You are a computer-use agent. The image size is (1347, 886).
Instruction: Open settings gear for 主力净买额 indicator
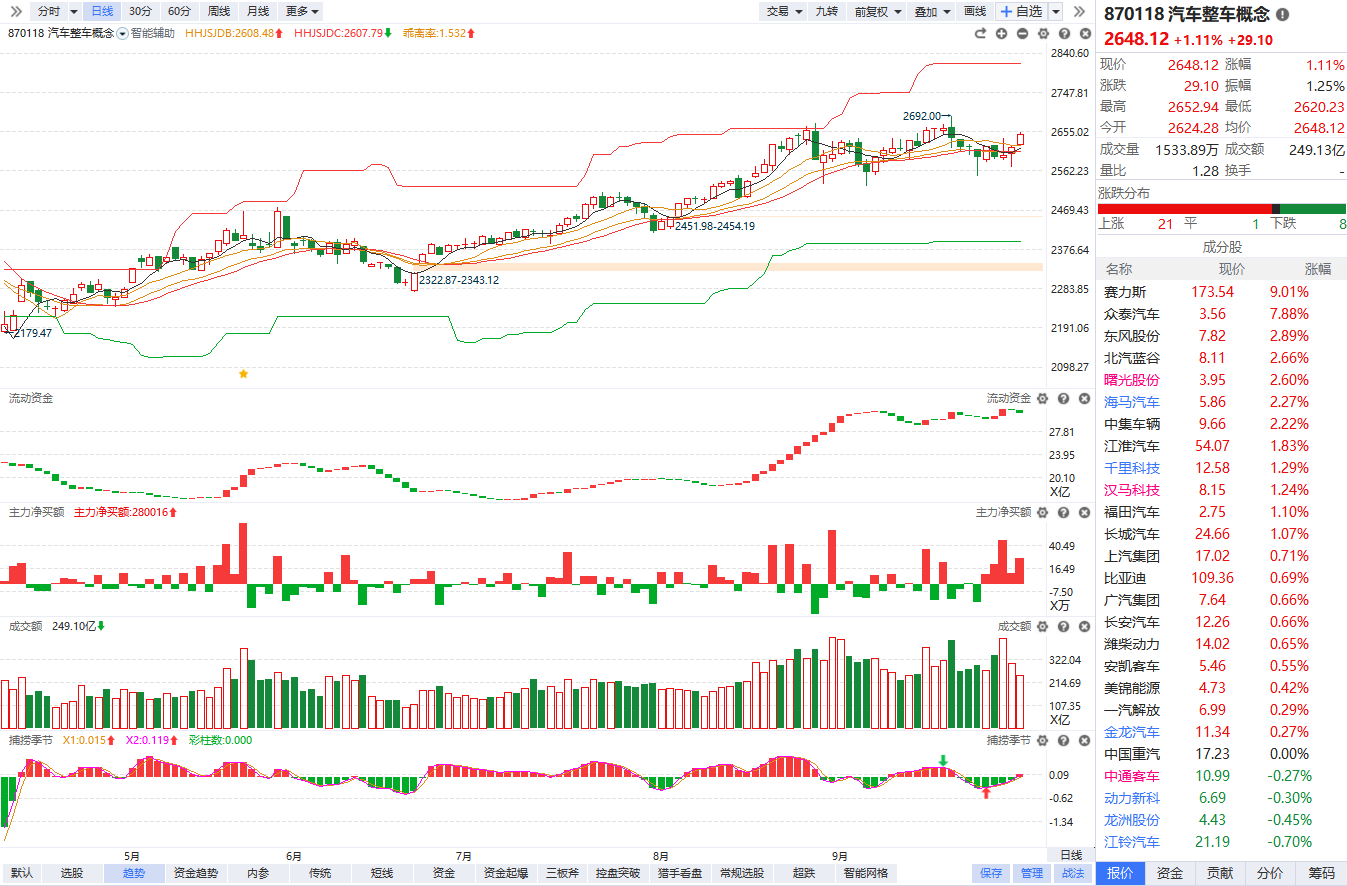pos(1043,512)
